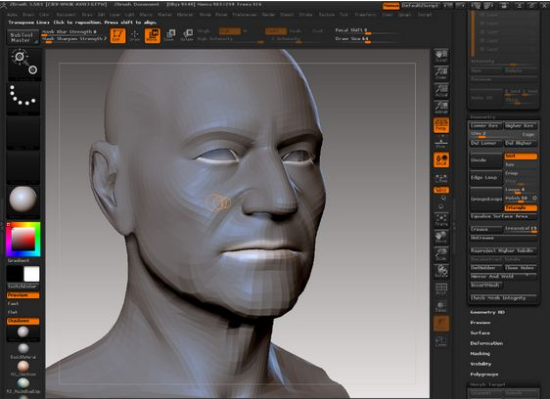Click the Higher Res button
The width and height of the screenshot is (550, 399).
tap(521, 126)
